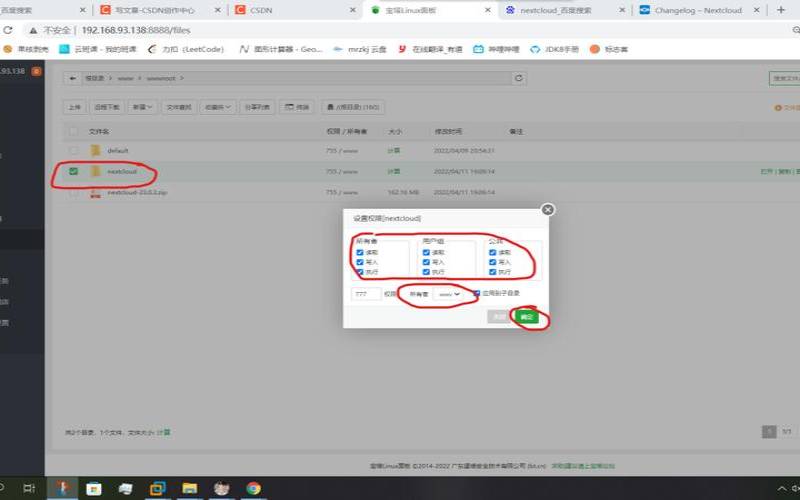Click the remote download button
Viewport: 800px width, 500px height.
point(107,107)
